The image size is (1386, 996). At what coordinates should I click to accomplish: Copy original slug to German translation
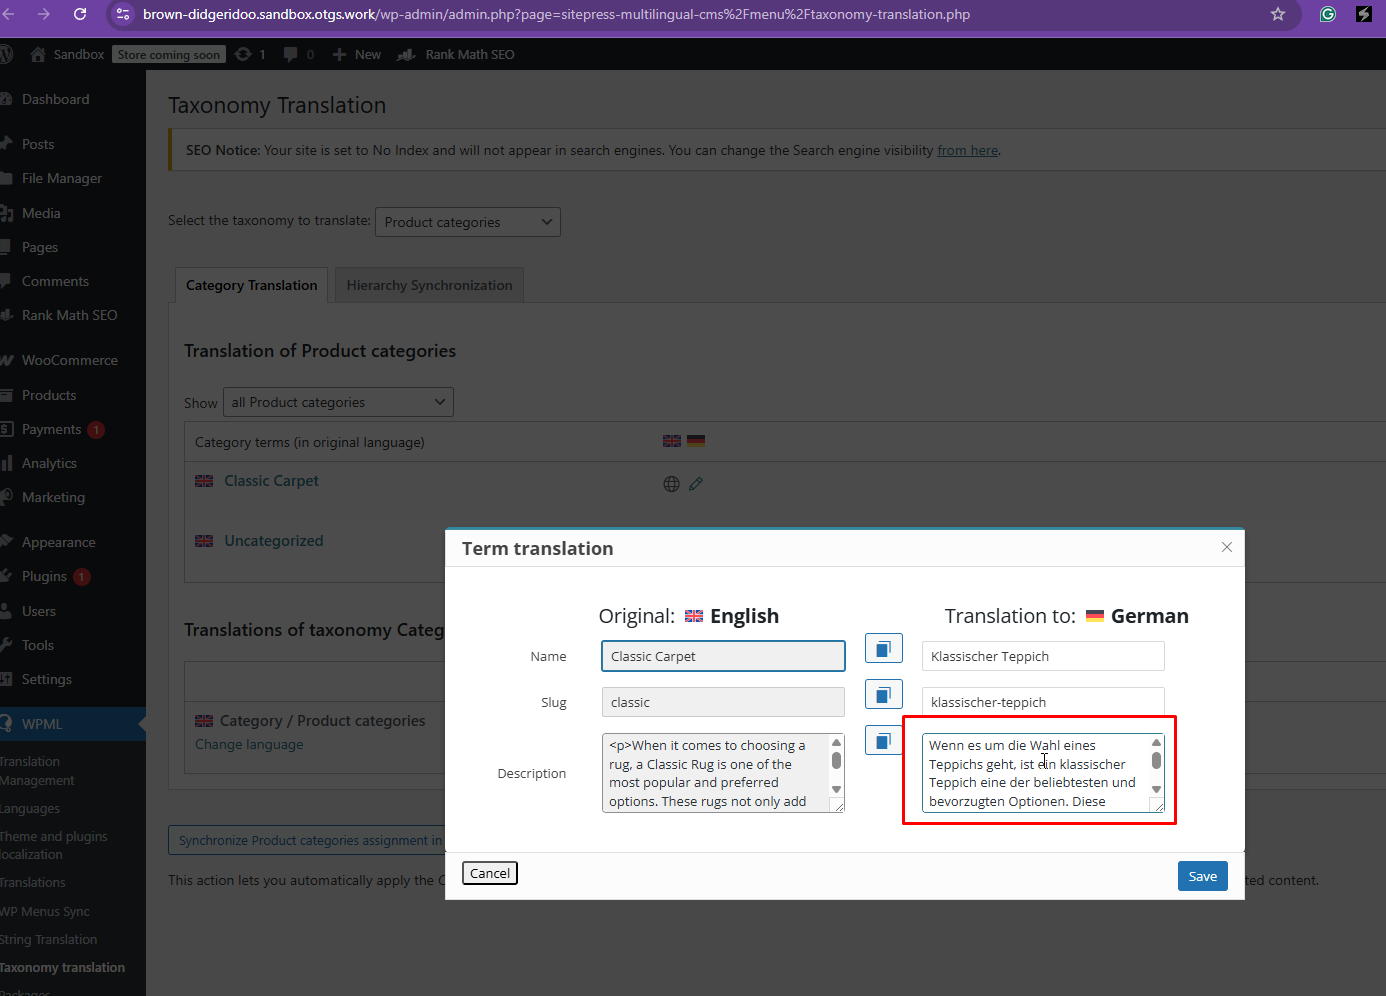(x=884, y=695)
